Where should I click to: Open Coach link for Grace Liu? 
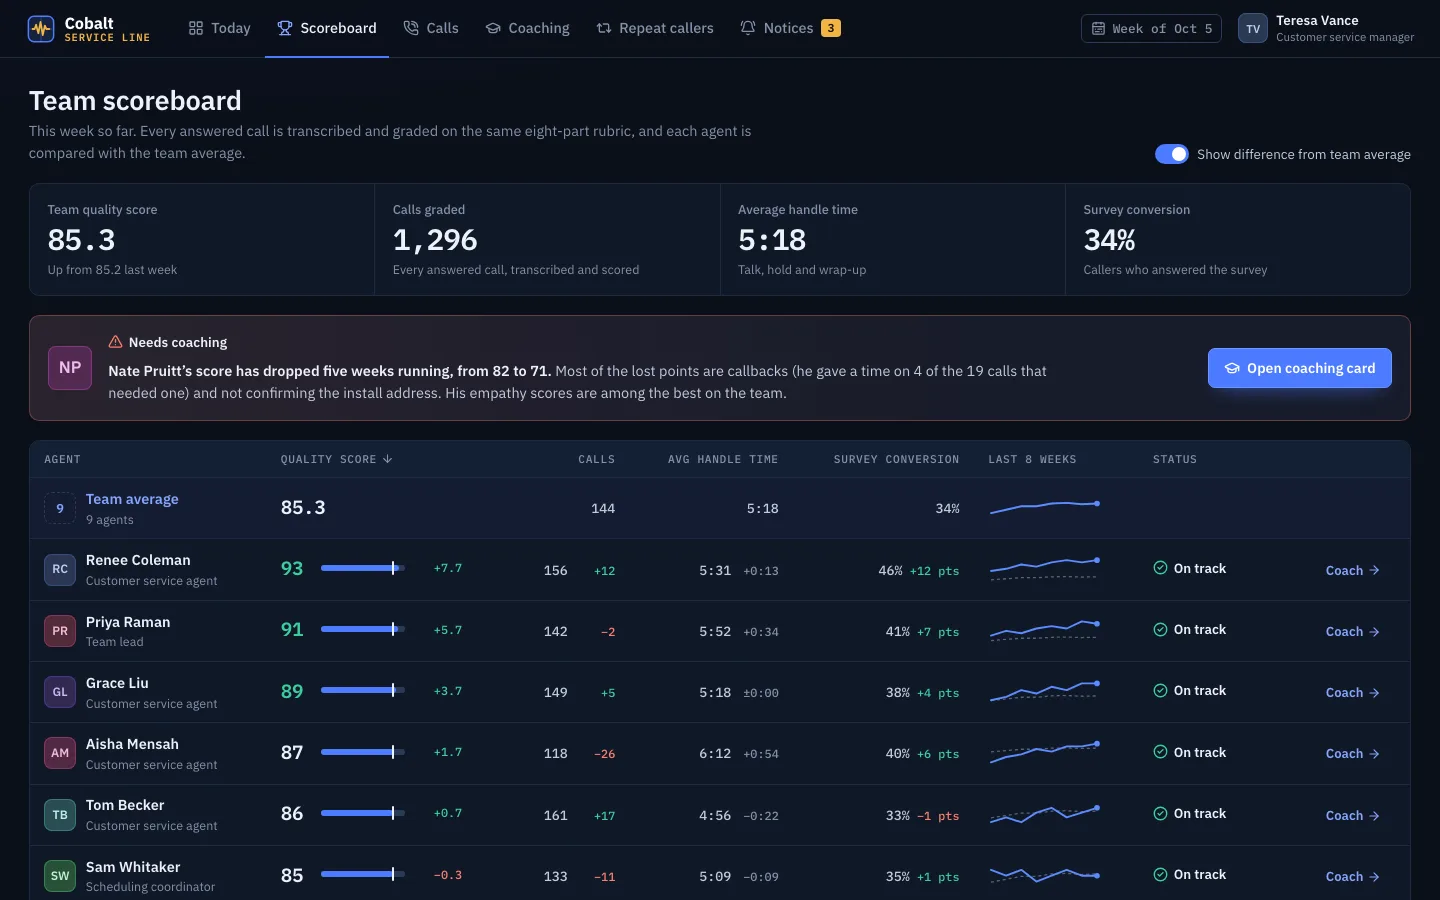click(x=1352, y=692)
